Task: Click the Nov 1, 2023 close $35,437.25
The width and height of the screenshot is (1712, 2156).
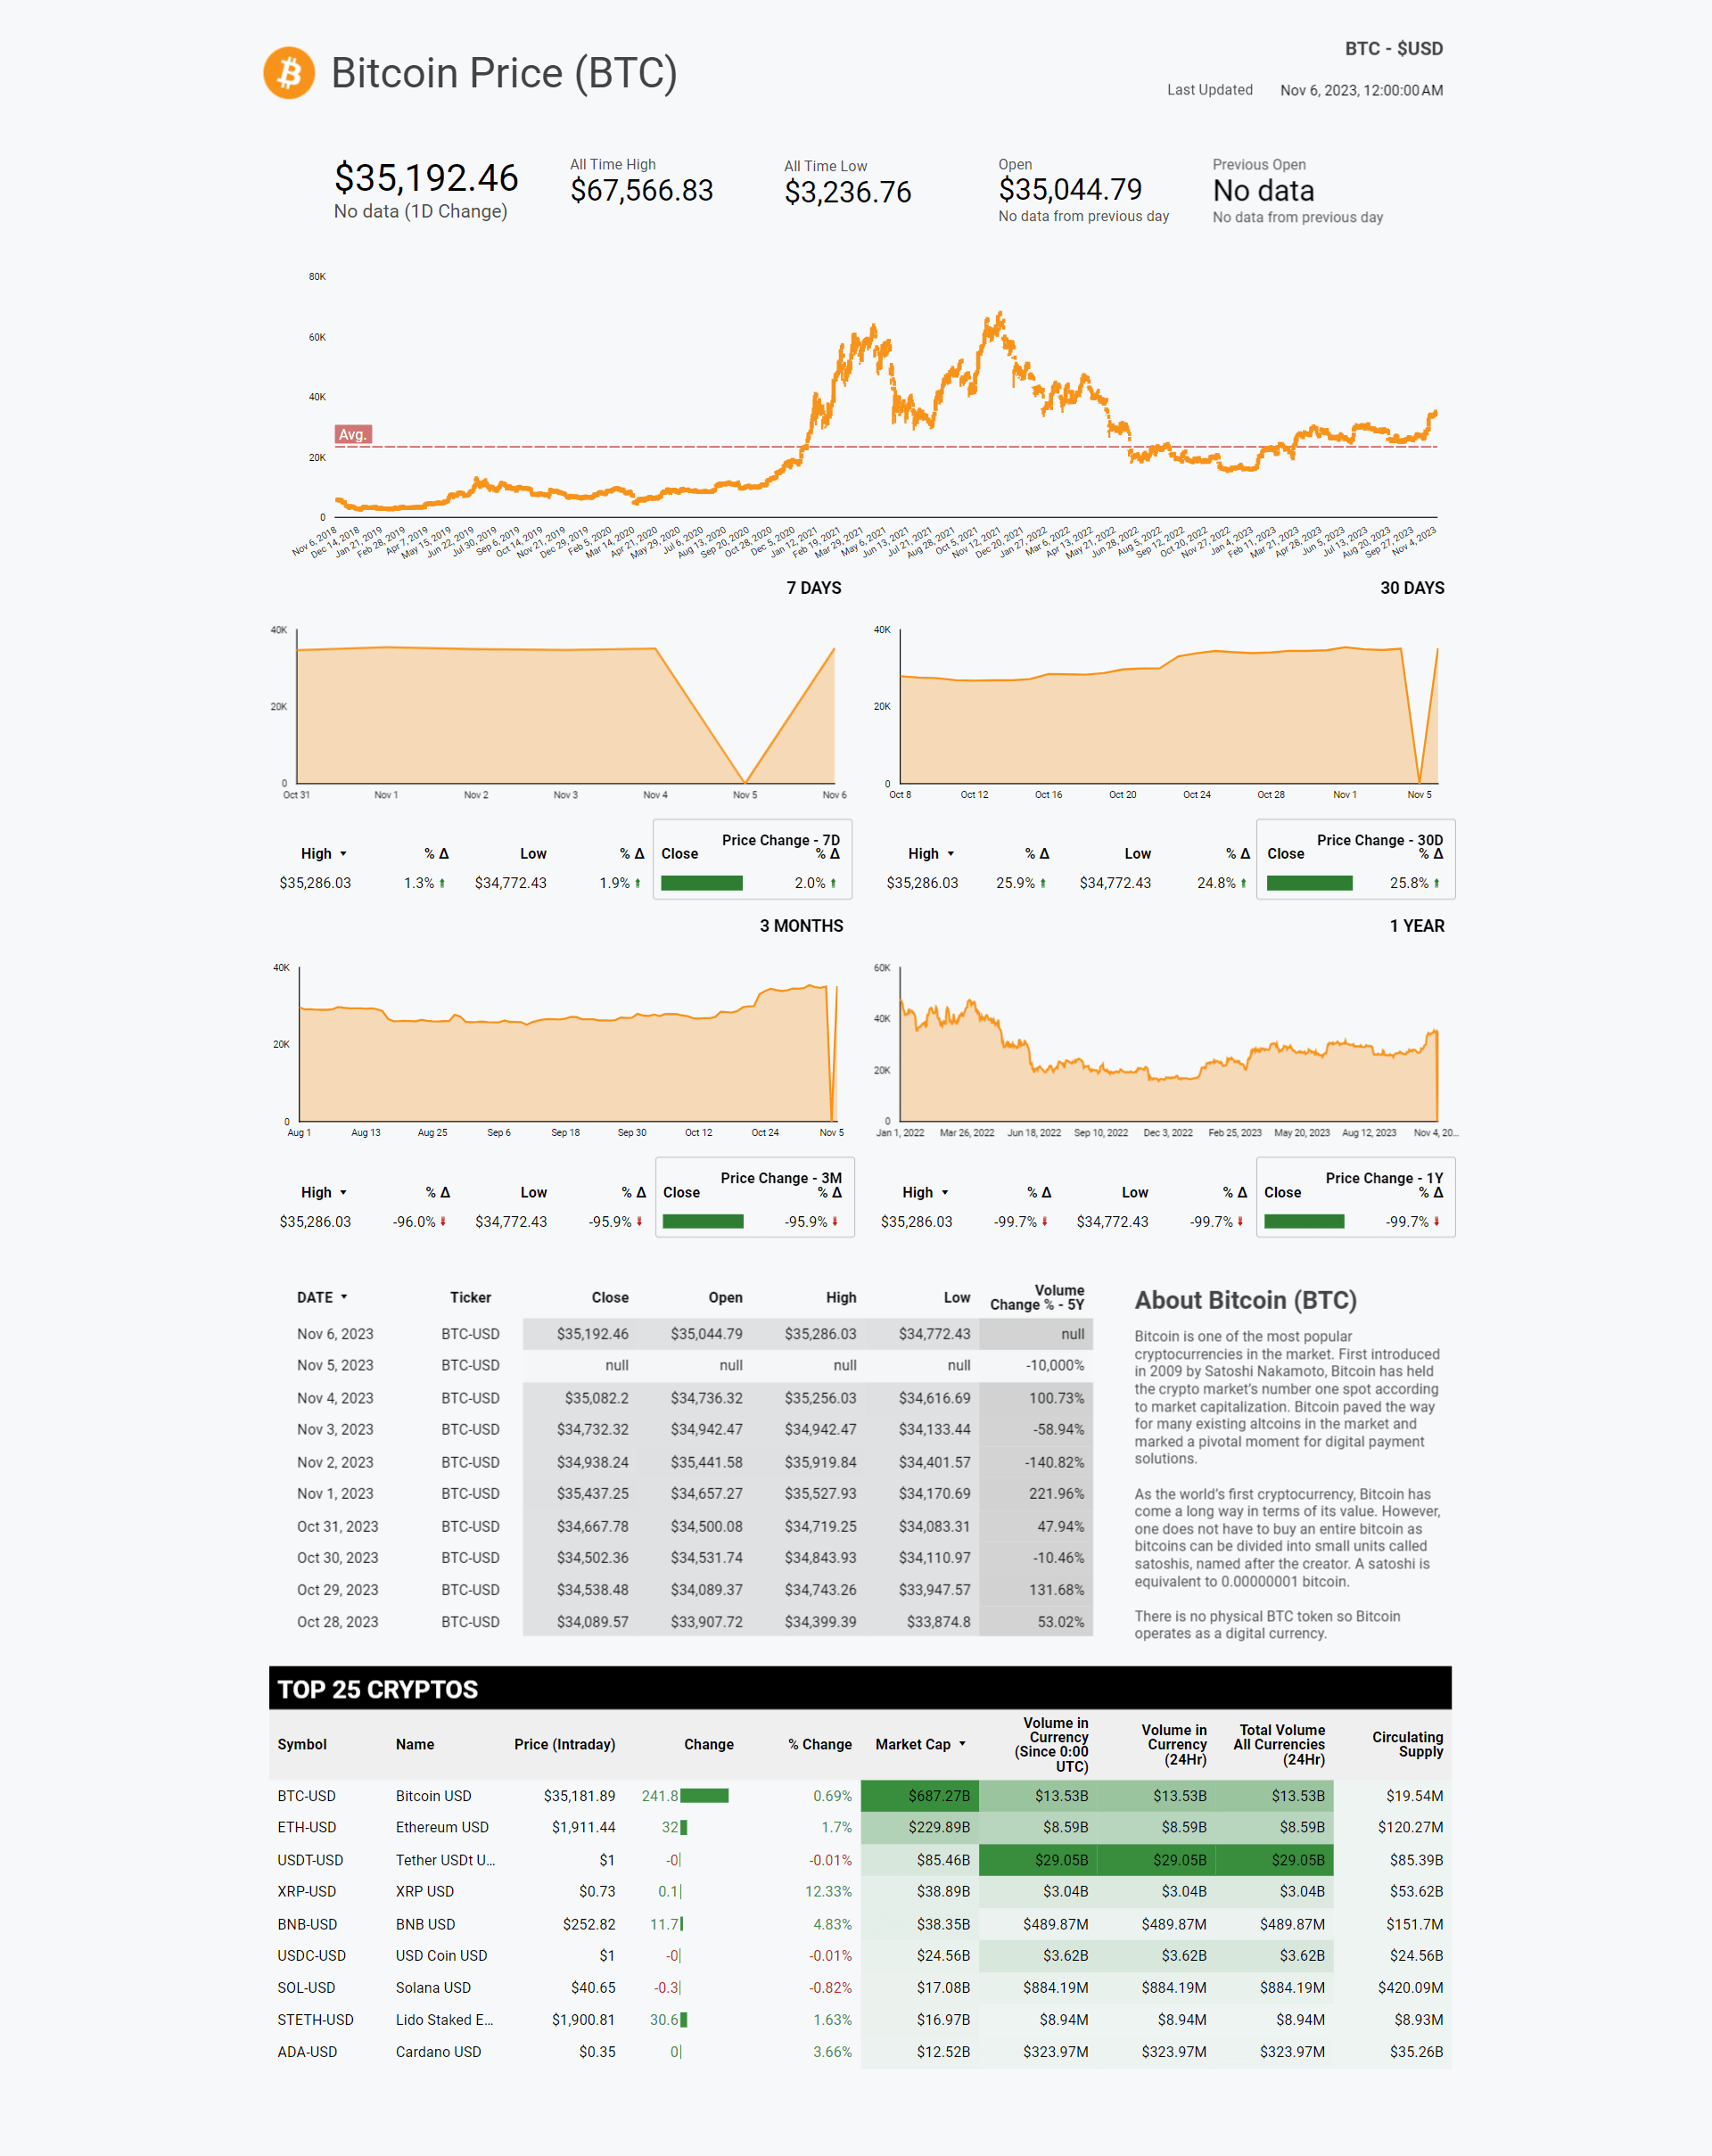Action: pos(593,1493)
